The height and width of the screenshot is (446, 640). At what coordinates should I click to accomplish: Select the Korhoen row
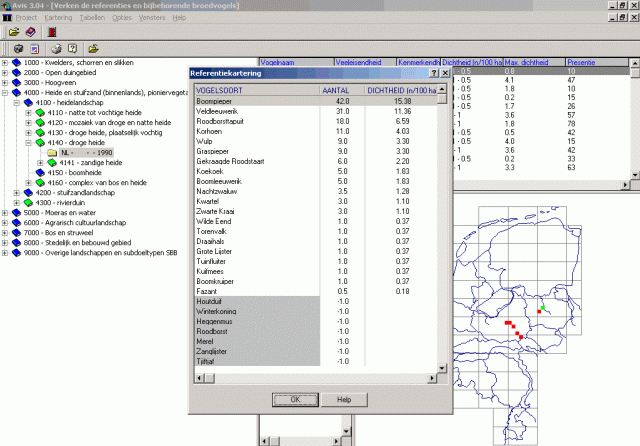316,131
